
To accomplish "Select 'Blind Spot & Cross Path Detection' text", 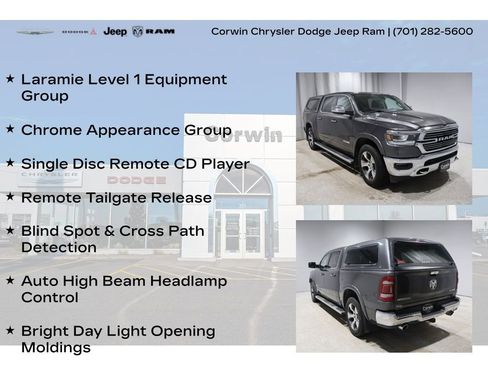I will [113, 239].
